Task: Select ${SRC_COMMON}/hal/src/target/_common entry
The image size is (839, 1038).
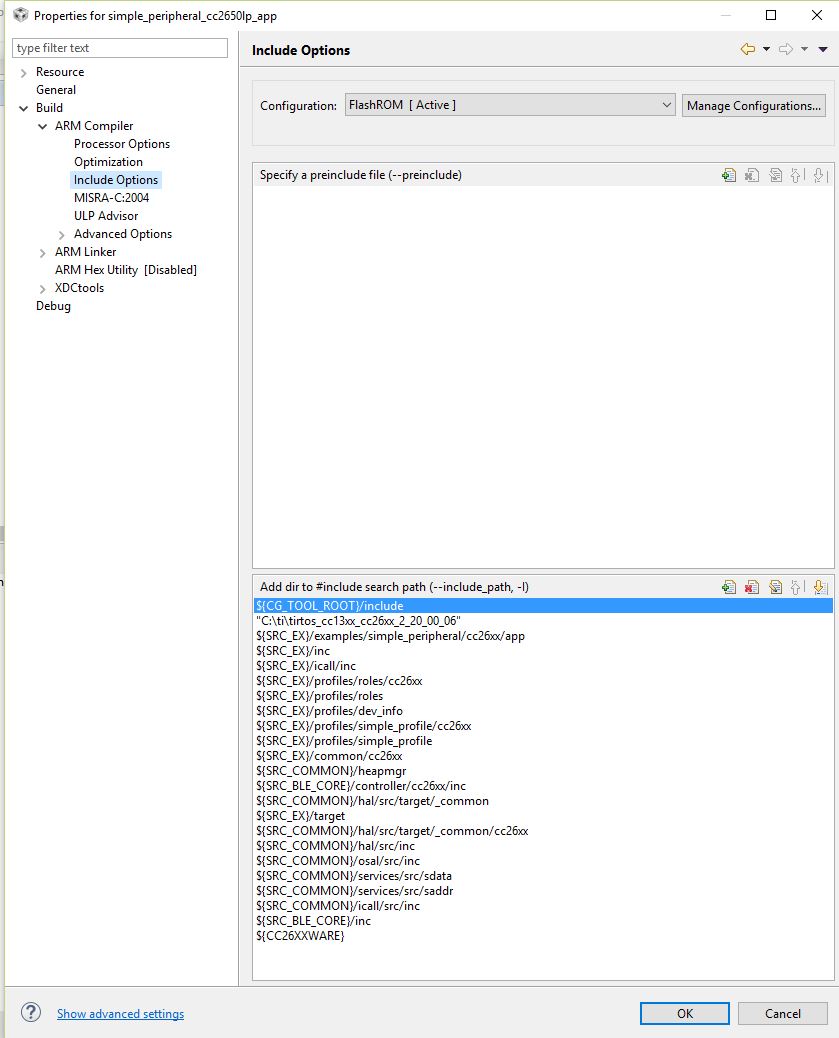Action: coord(372,801)
